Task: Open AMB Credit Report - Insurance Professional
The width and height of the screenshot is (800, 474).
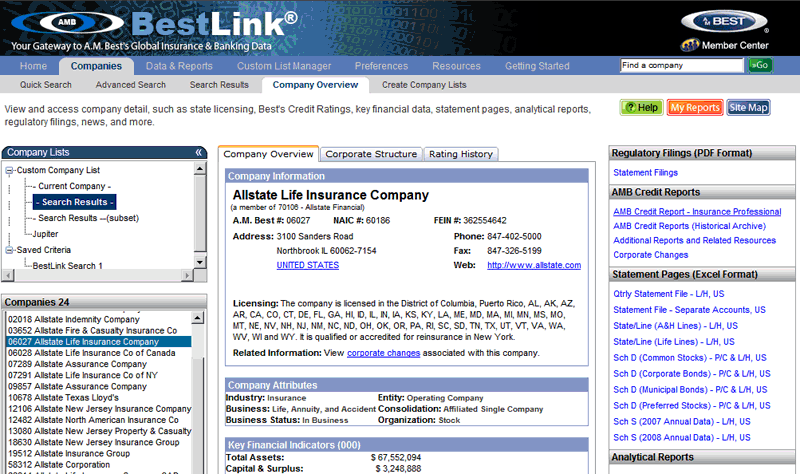Action: pyautogui.click(x=697, y=212)
